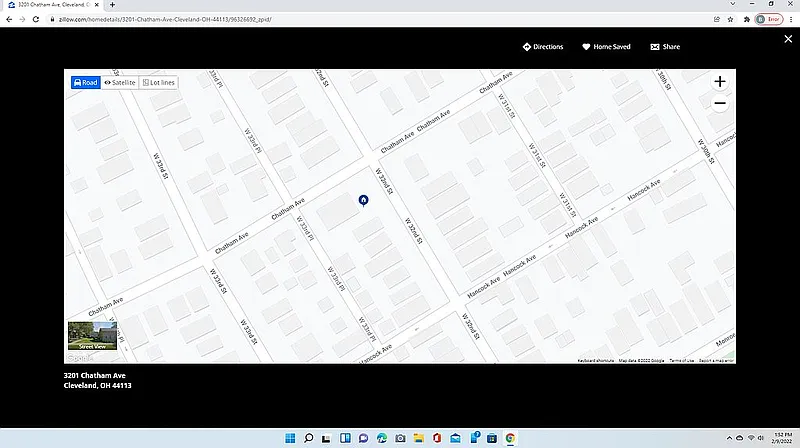Bookmark this page with star icon
Viewport: 800px width, 448px height.
pos(731,19)
